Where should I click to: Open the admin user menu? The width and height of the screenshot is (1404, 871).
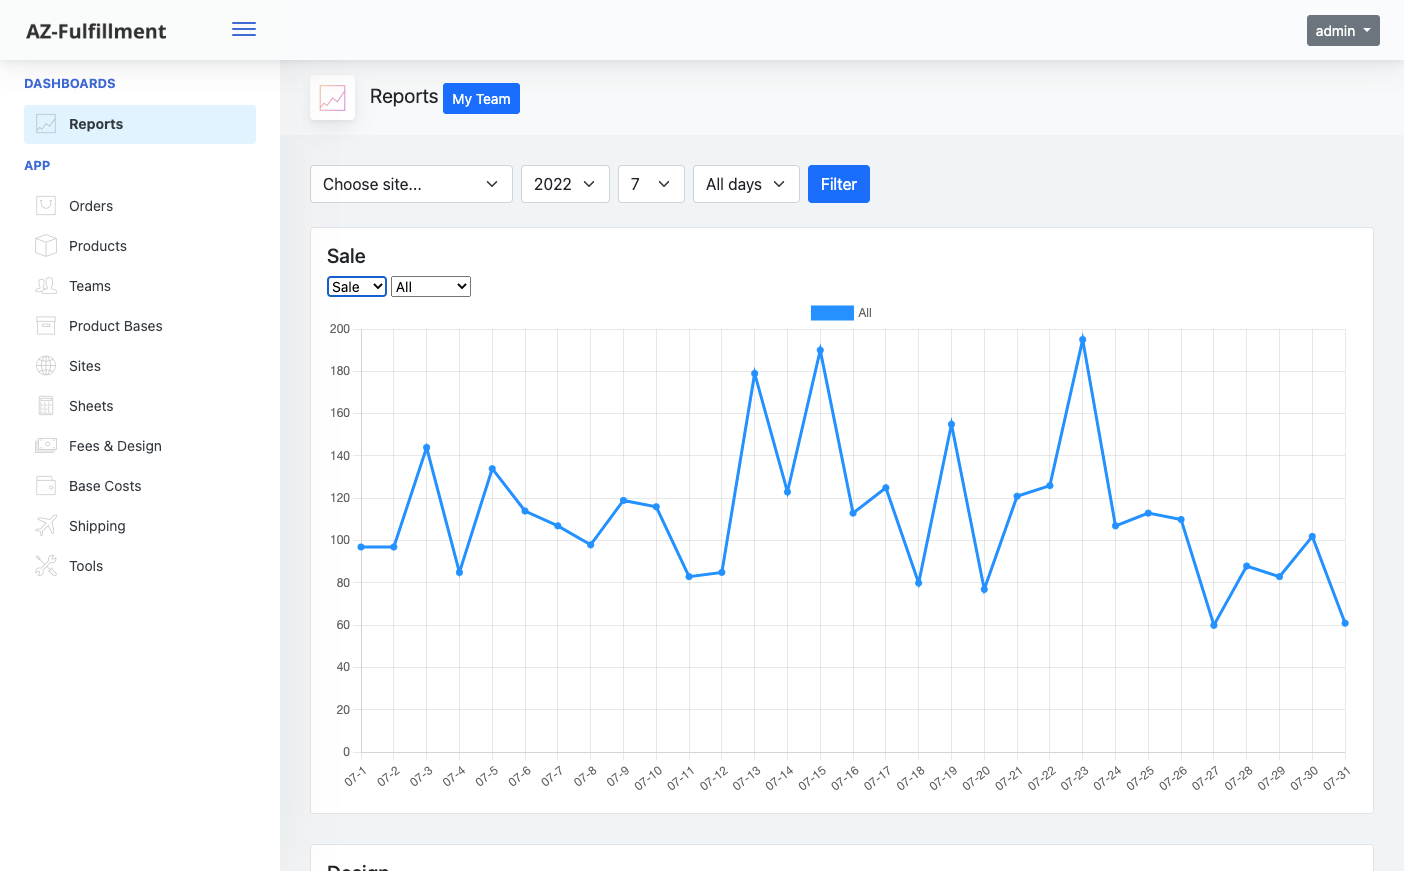[x=1342, y=31]
